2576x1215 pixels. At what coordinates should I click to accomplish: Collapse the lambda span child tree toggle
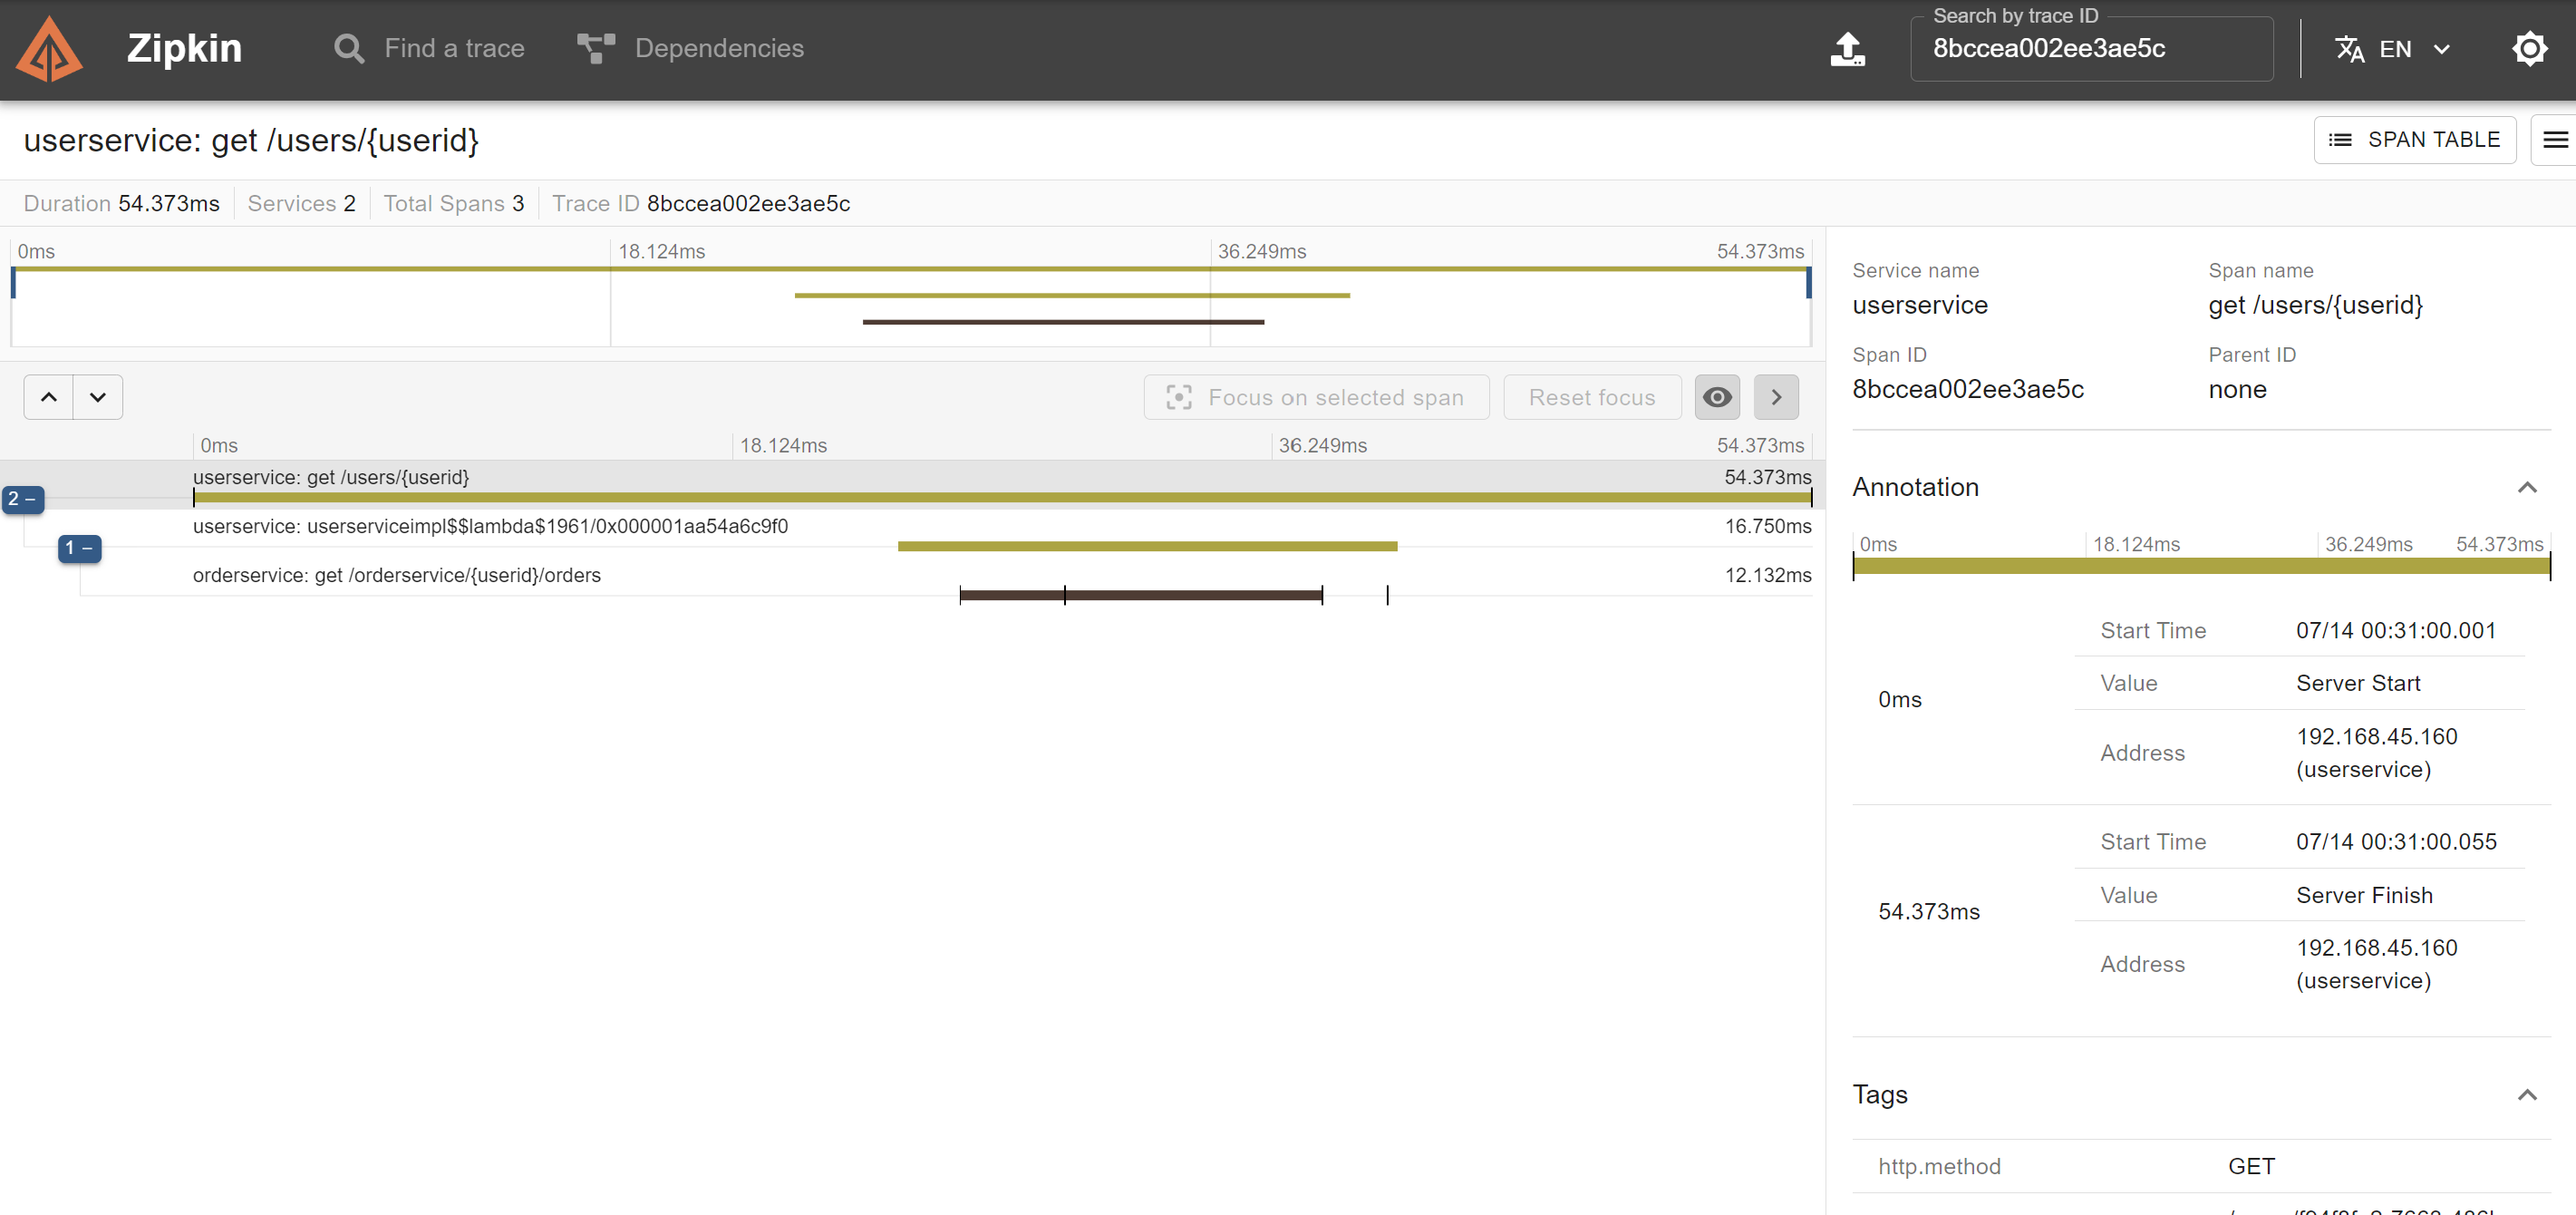click(79, 548)
